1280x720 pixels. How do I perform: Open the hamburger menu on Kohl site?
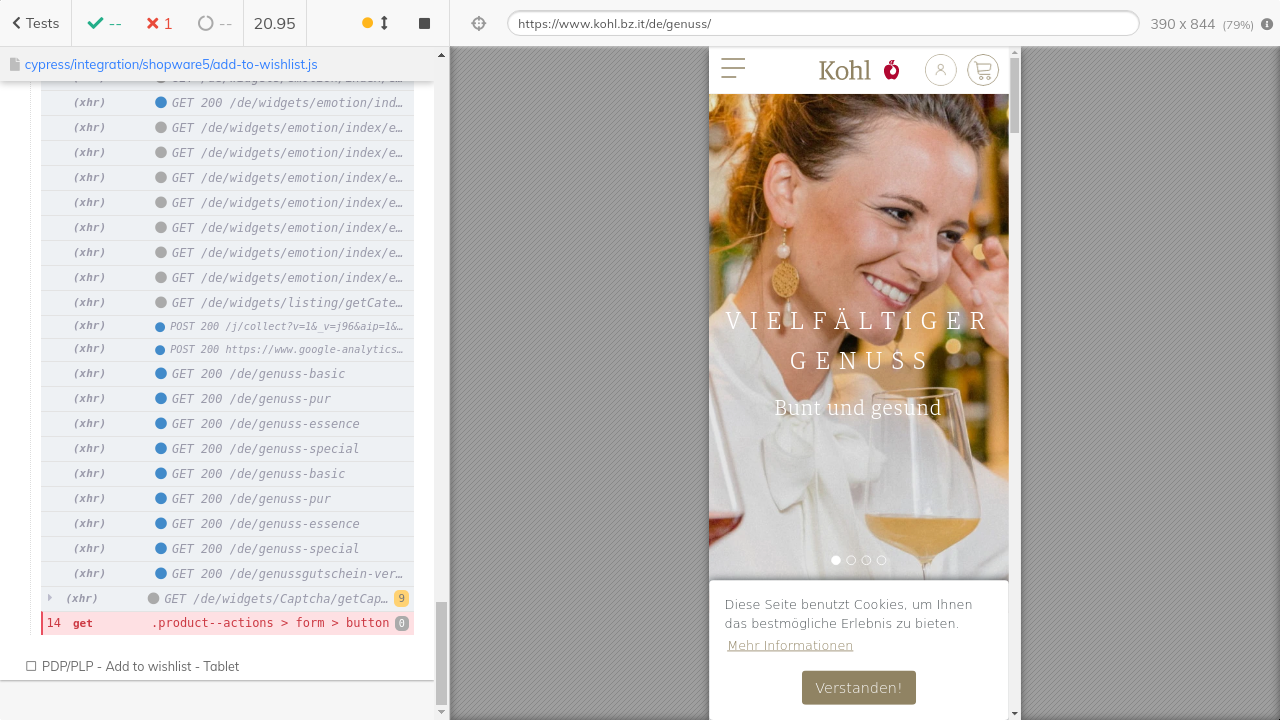point(733,68)
